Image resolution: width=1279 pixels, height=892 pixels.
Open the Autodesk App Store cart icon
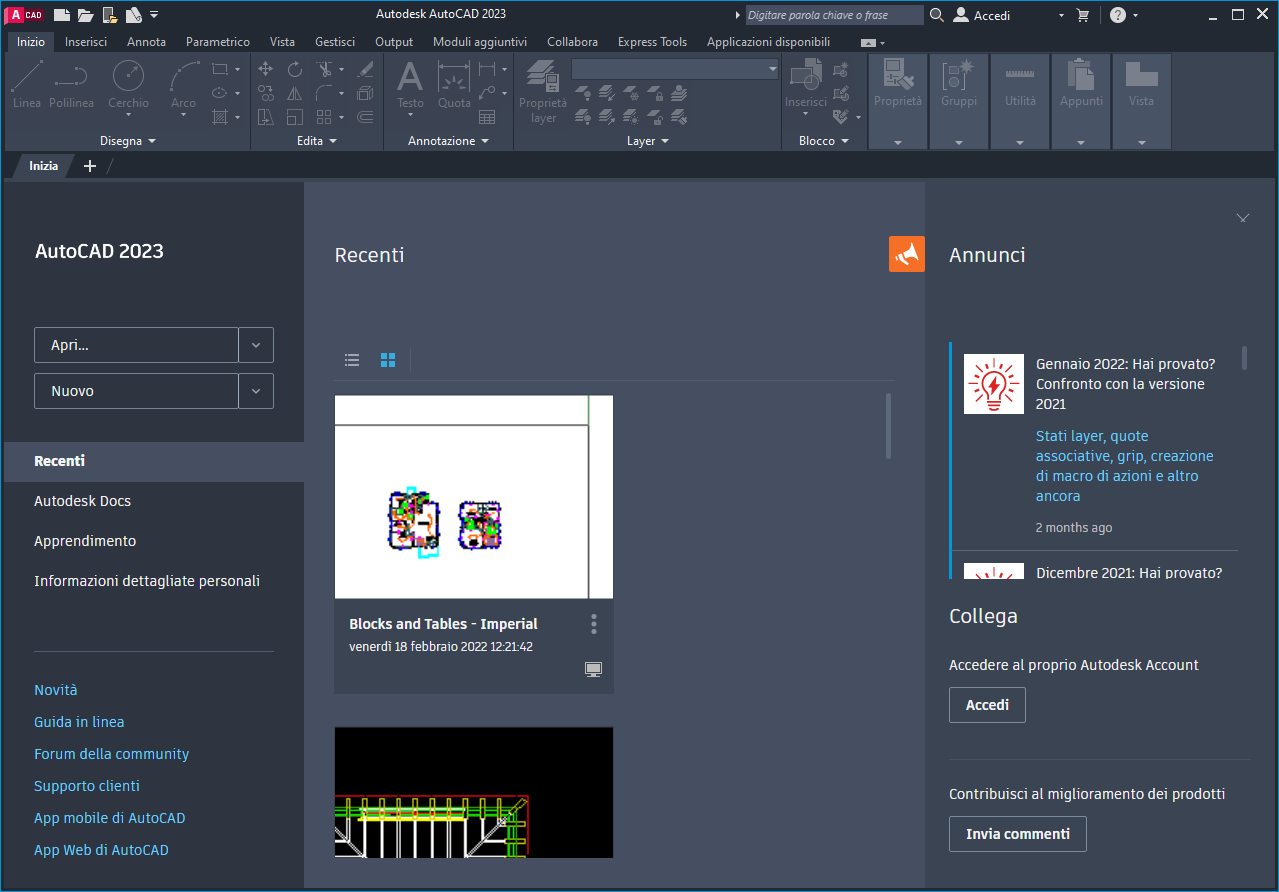(1083, 15)
